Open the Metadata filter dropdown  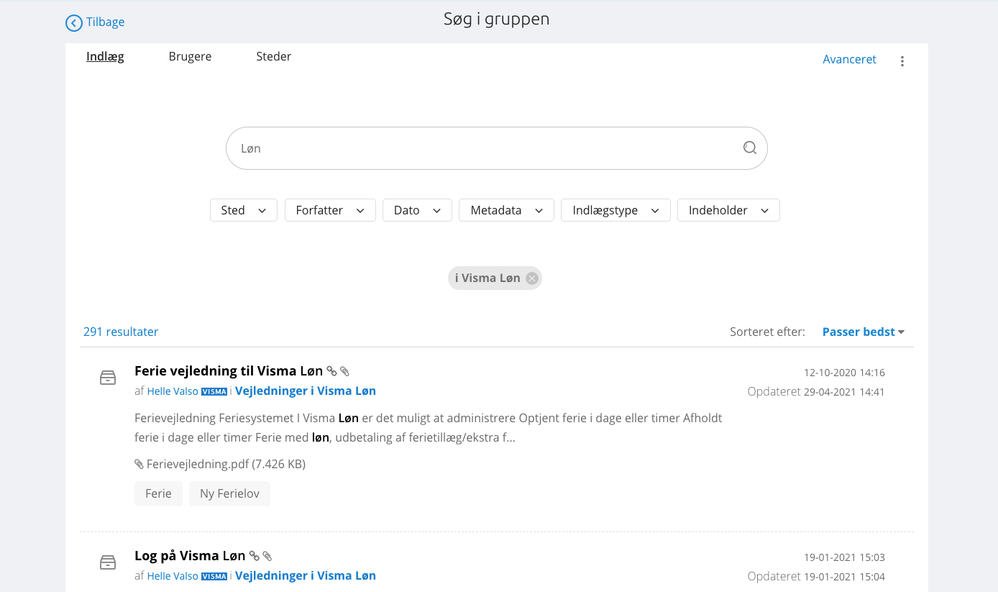click(x=506, y=210)
